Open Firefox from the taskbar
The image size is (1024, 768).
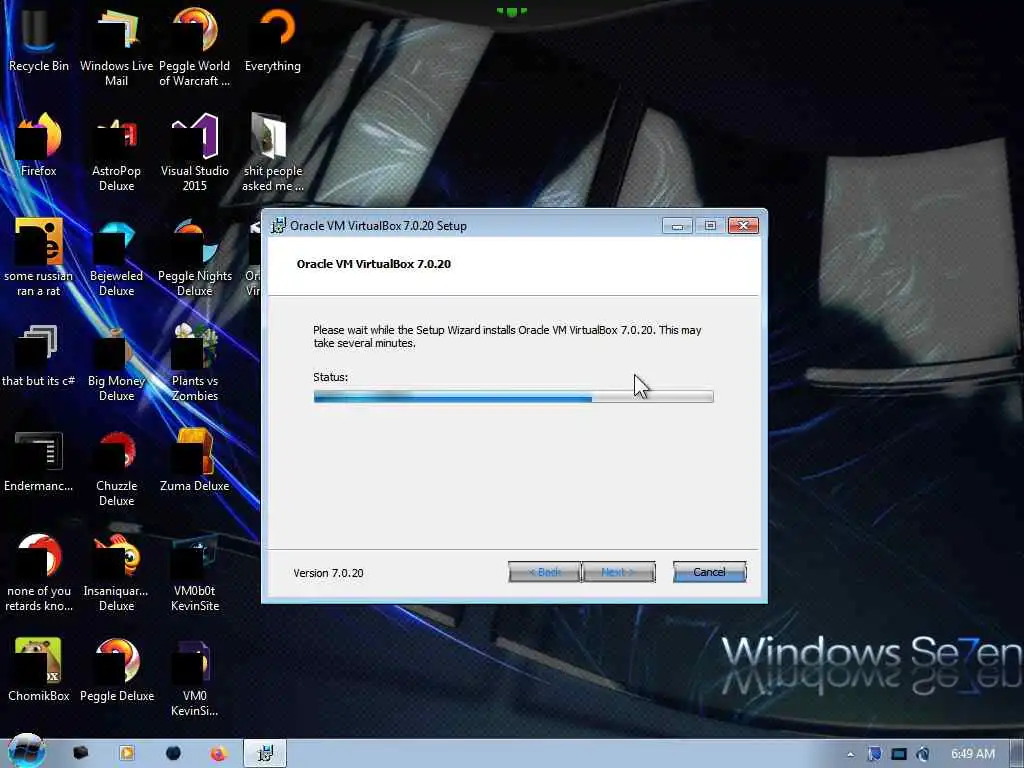[218, 754]
